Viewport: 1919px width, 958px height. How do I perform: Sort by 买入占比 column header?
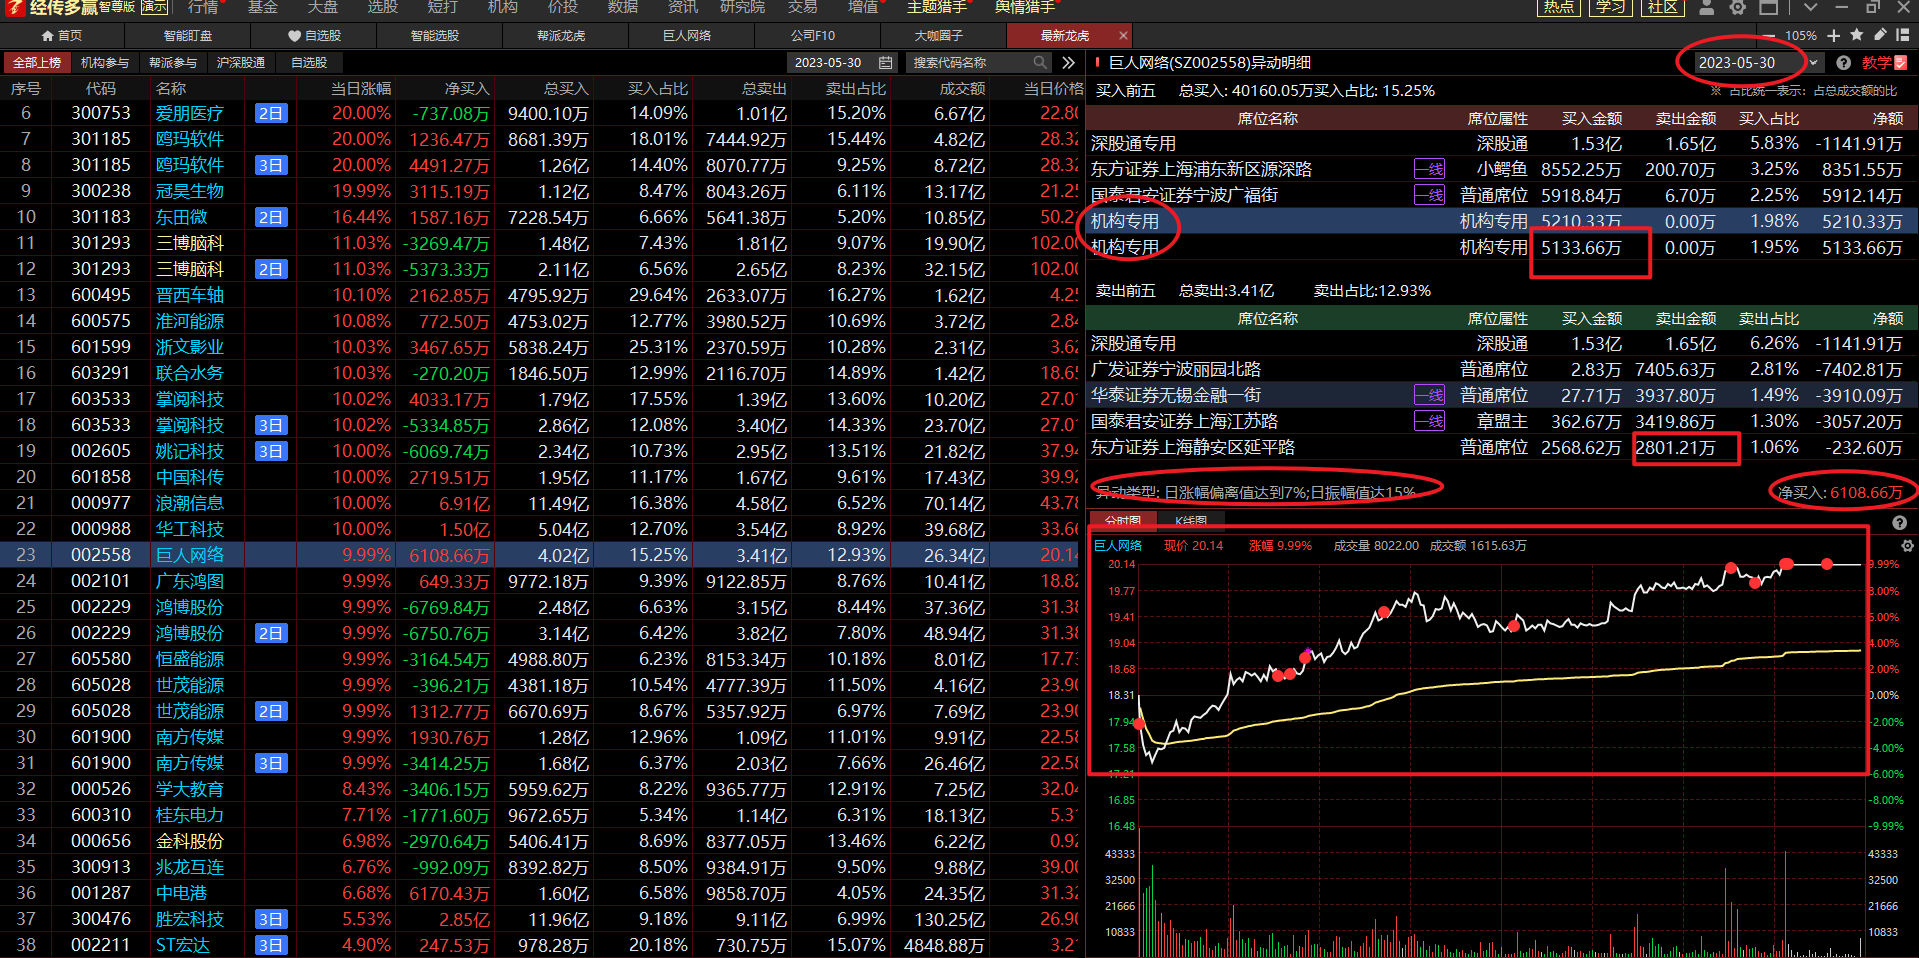tap(657, 88)
